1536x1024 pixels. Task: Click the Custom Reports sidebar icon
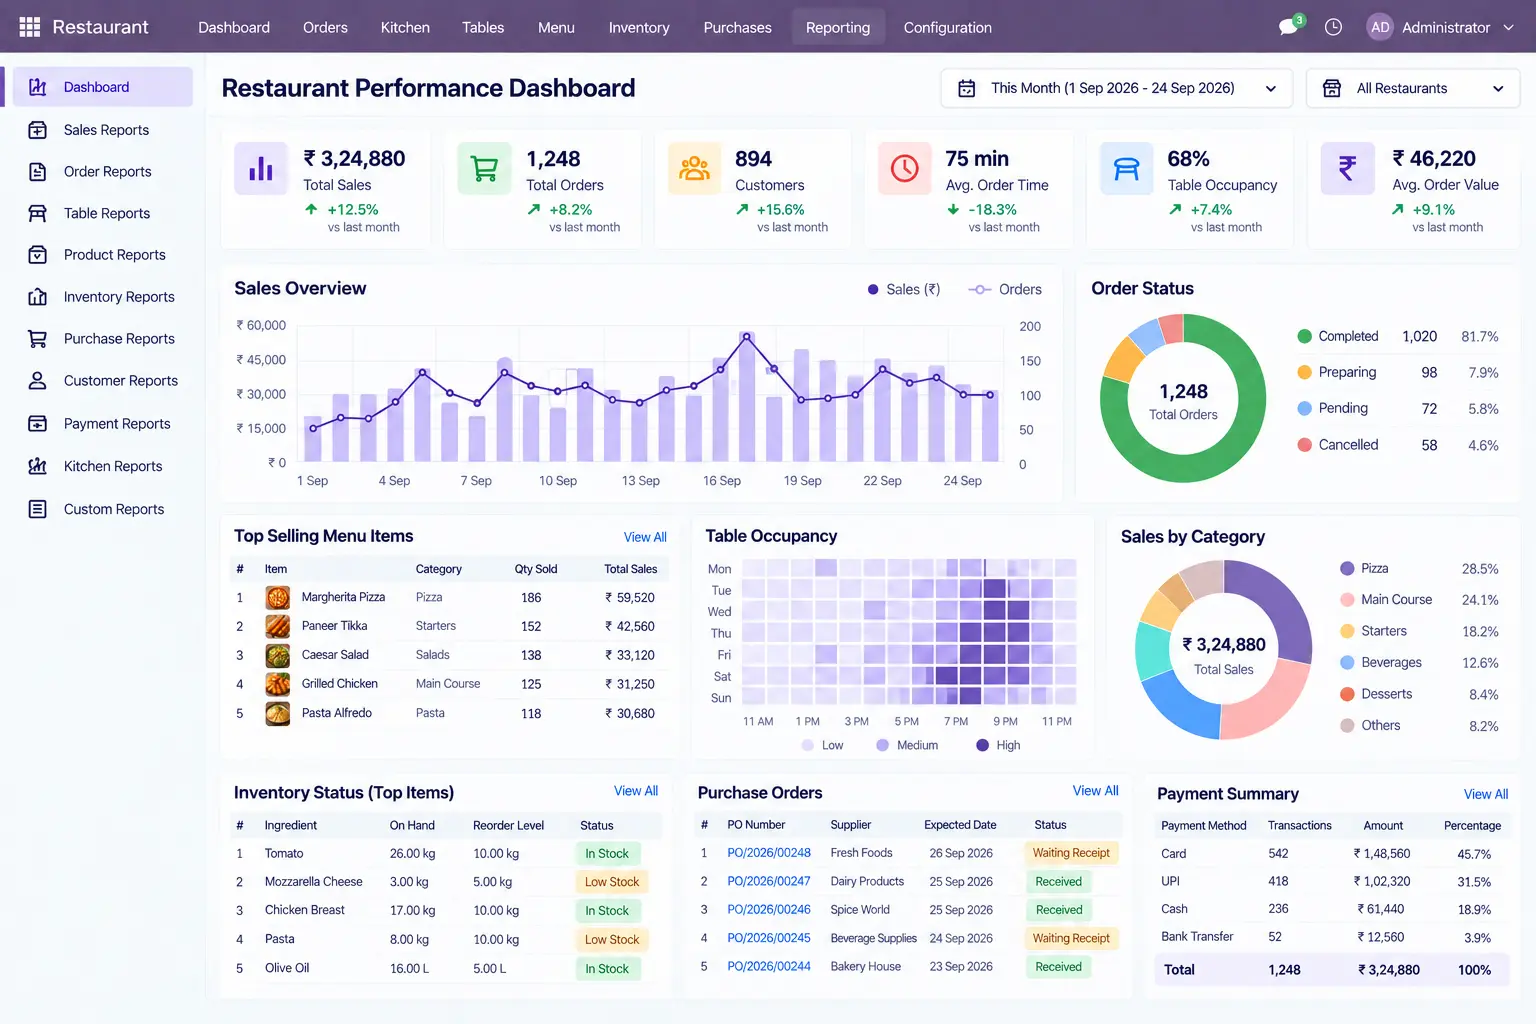pyautogui.click(x=38, y=509)
